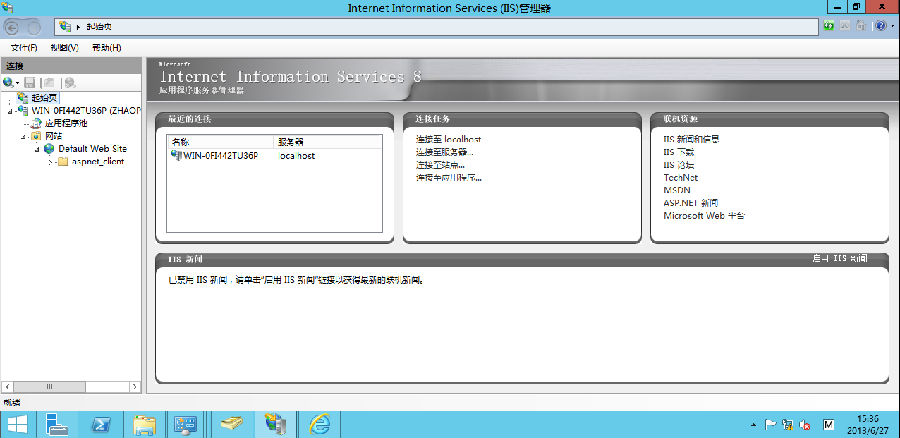Click the globe connect icon in the Connections toolbar

7,83
